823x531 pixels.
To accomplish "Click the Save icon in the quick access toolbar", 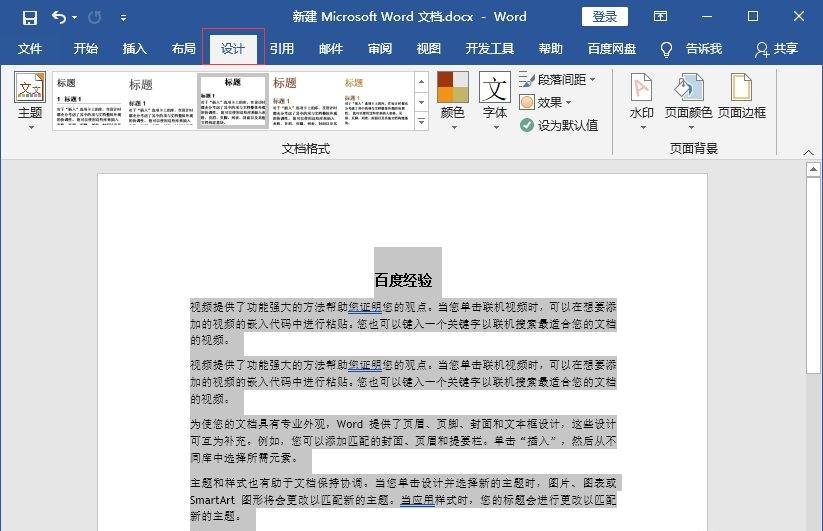I will pos(30,18).
